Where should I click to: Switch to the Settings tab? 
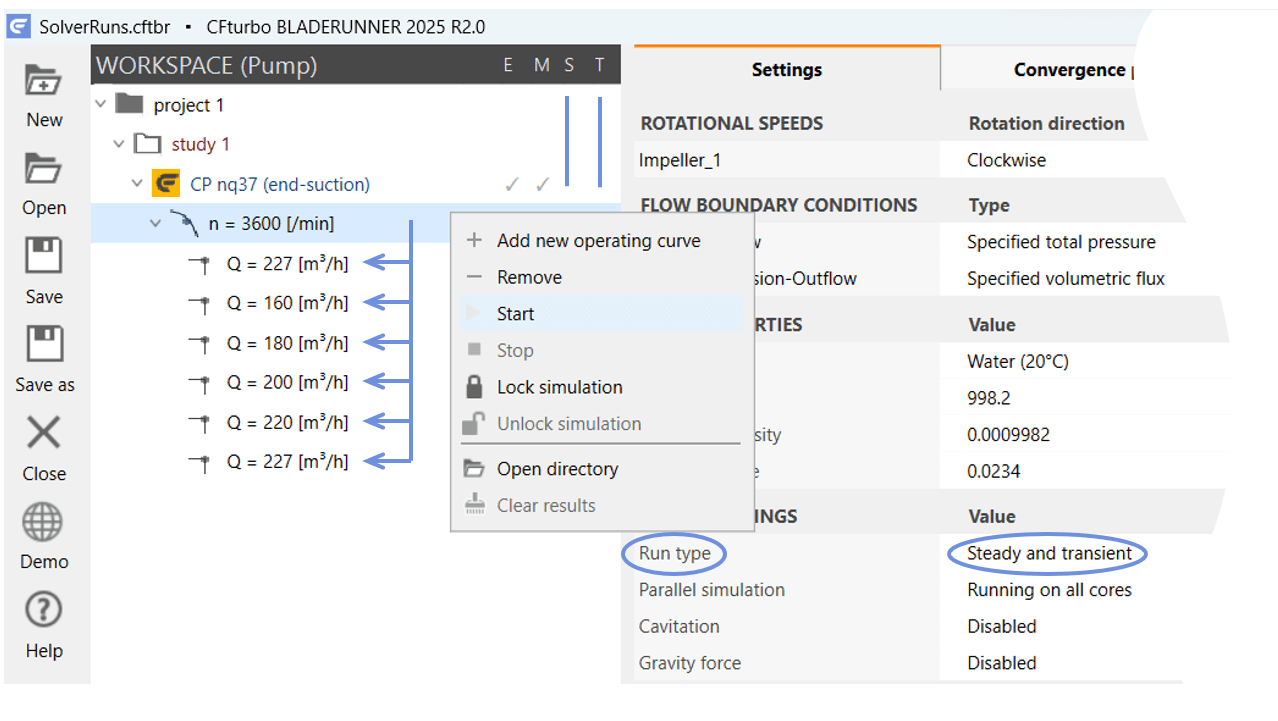click(x=787, y=69)
